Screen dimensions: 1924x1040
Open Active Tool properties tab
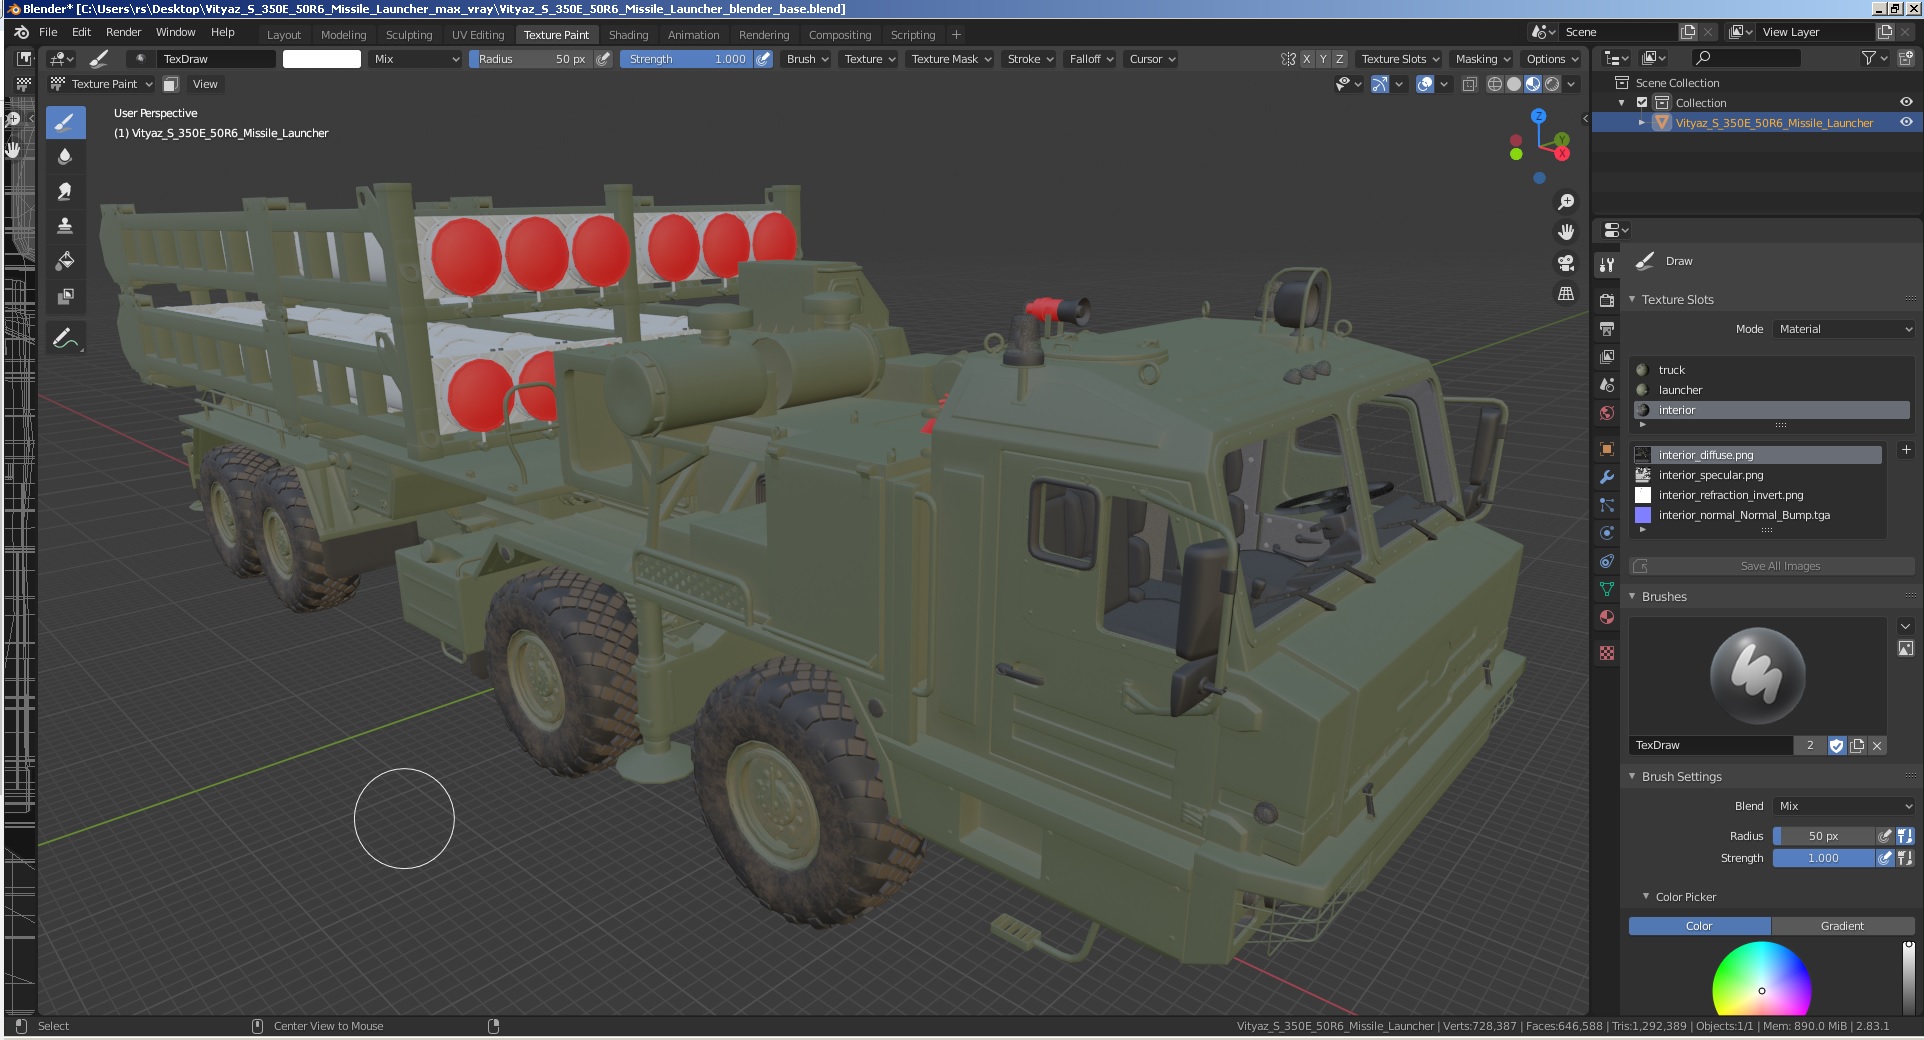click(1606, 264)
